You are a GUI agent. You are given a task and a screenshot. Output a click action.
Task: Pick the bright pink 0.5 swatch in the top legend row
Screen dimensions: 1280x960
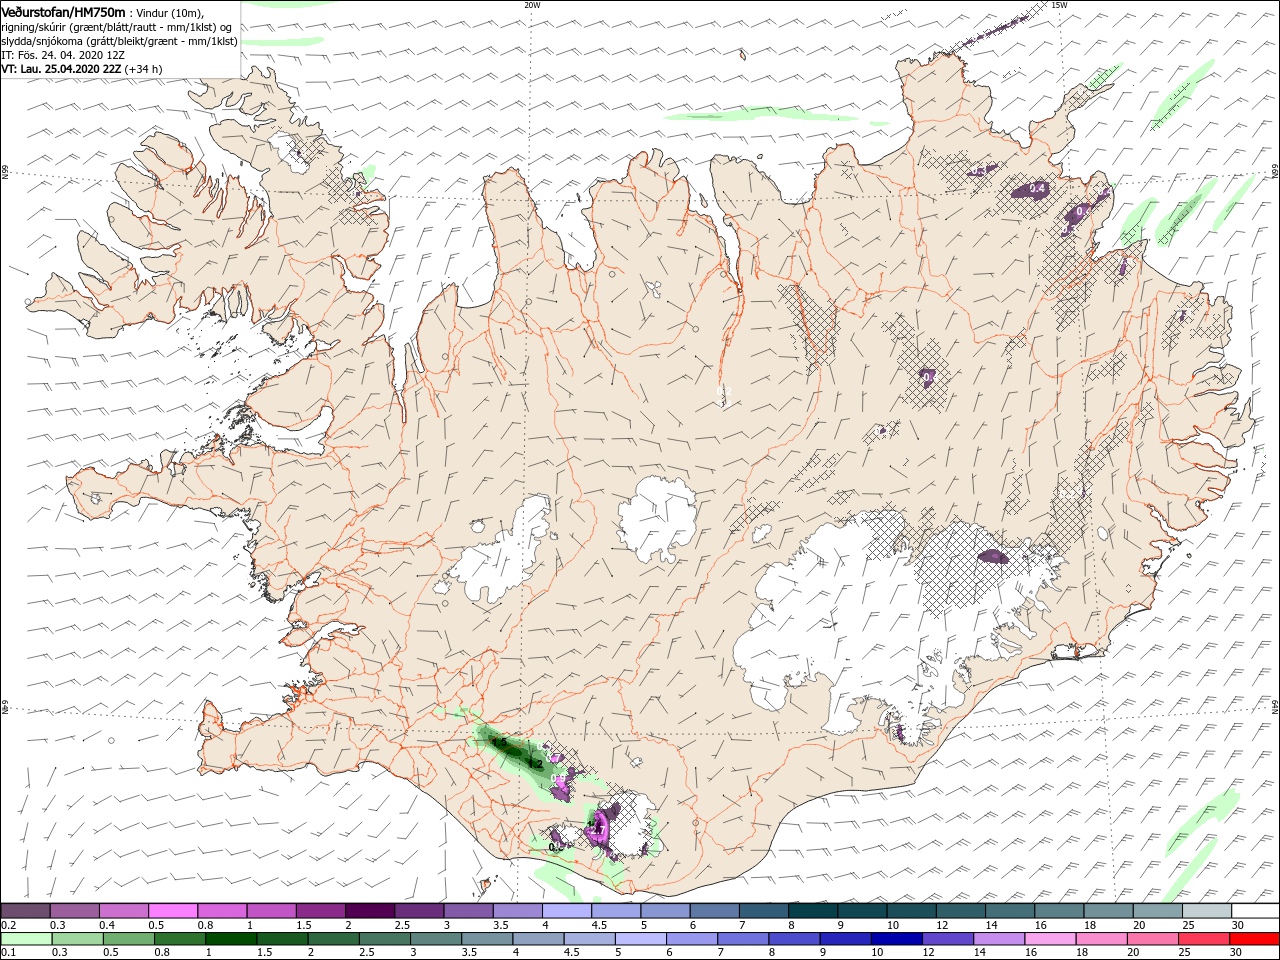click(172, 911)
